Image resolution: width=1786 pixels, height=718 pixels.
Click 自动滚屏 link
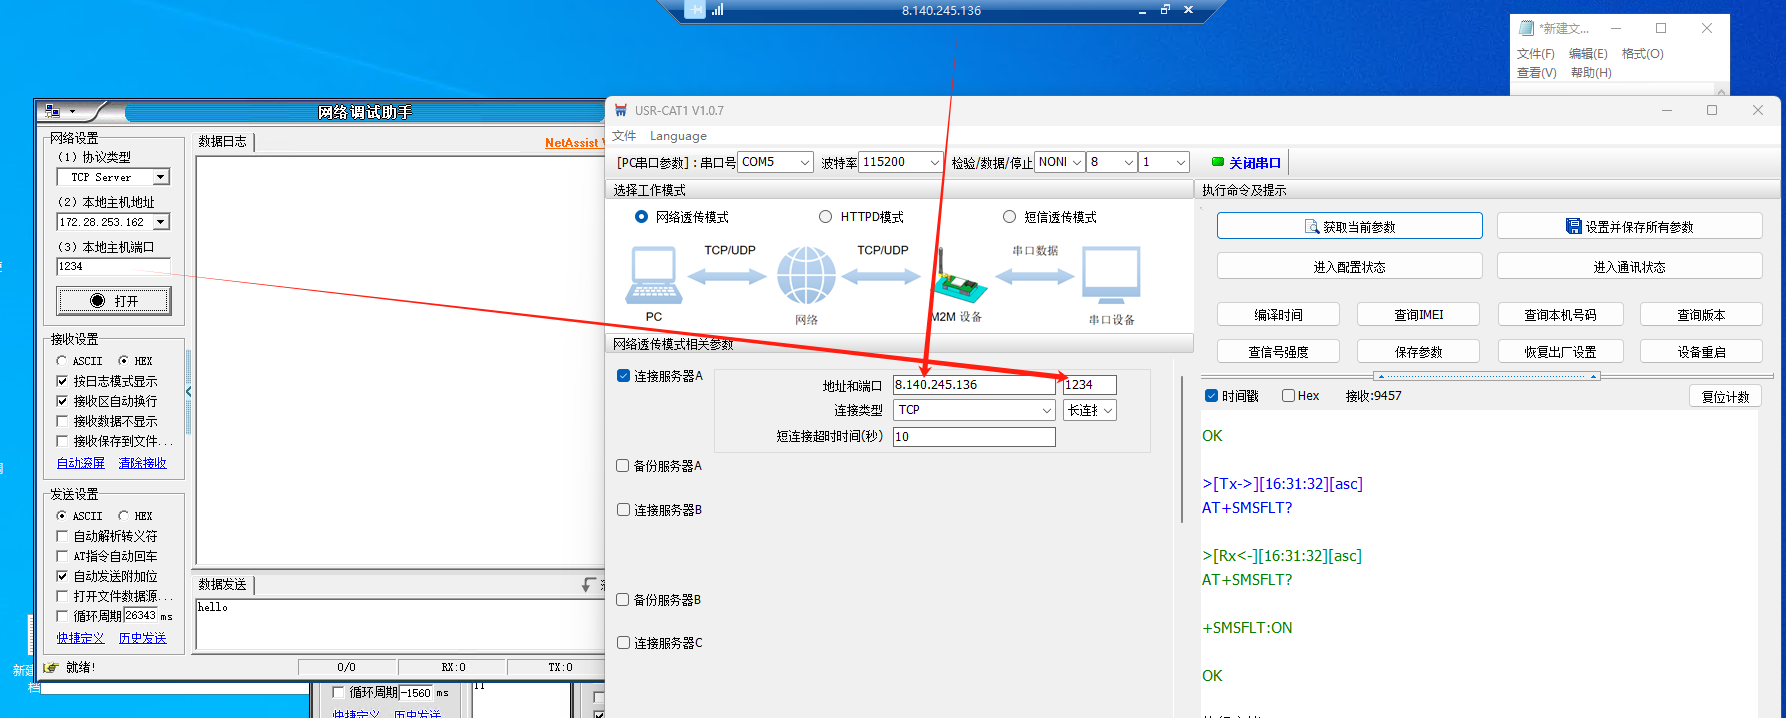[x=81, y=463]
